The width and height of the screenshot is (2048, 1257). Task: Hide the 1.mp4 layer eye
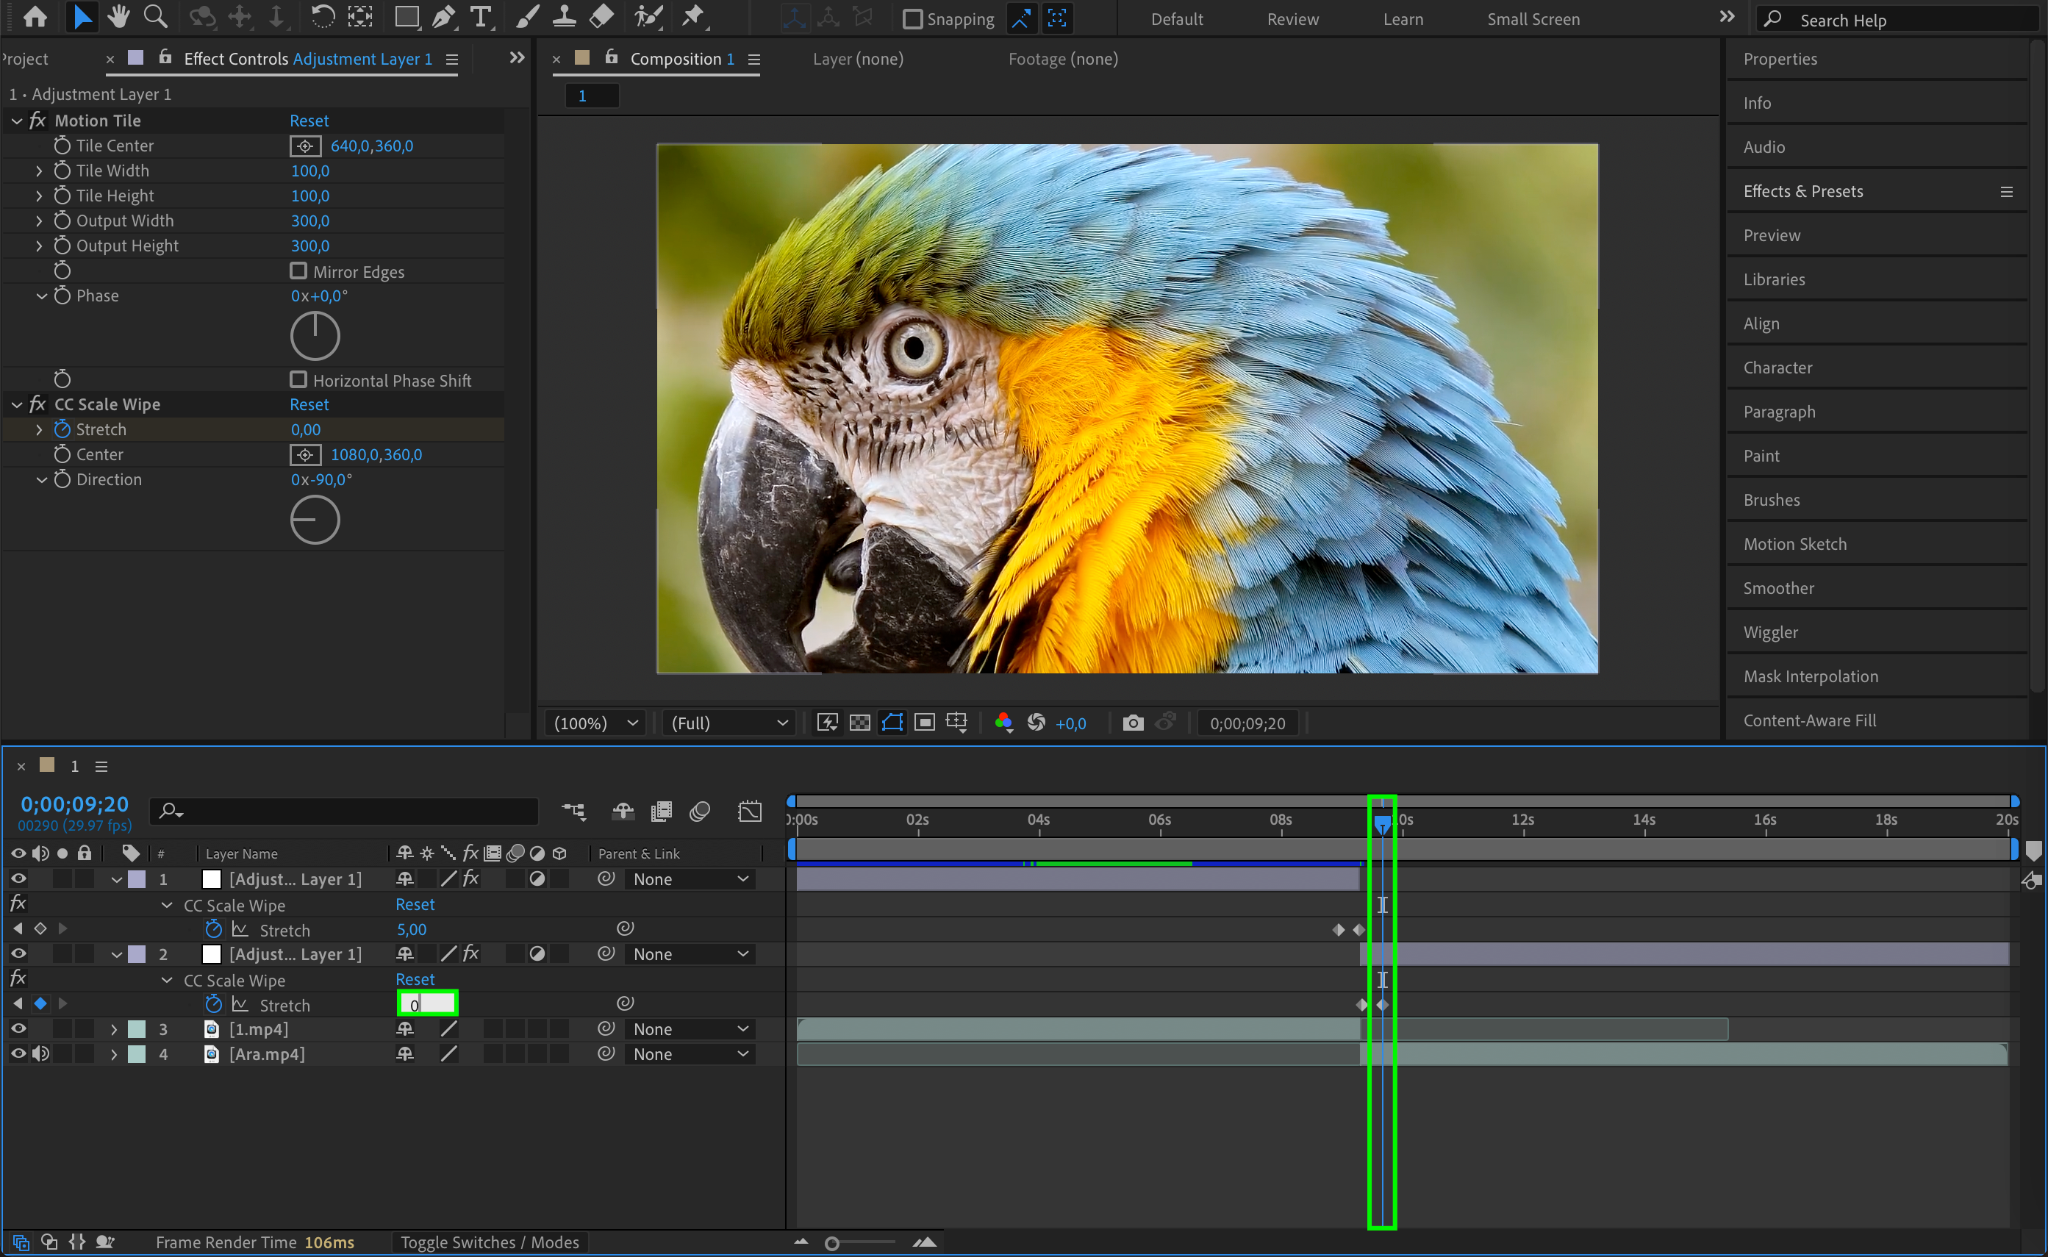[x=18, y=1029]
